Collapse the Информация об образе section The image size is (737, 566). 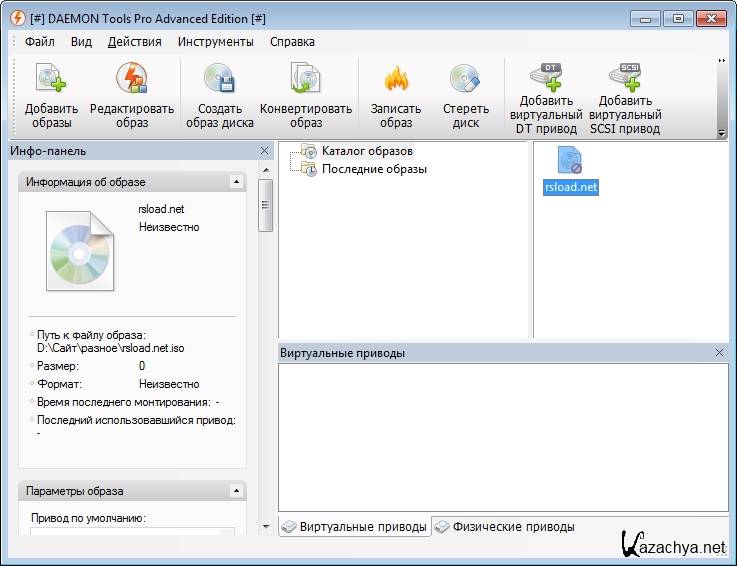(x=236, y=182)
